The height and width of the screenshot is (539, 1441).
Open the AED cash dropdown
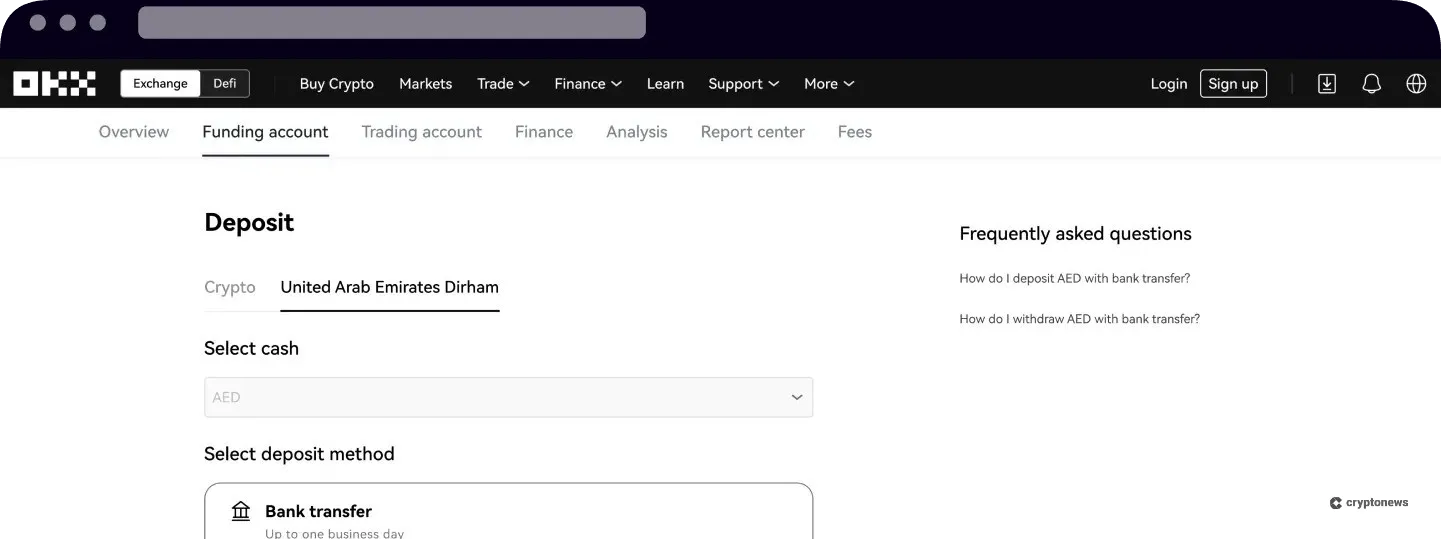[508, 397]
